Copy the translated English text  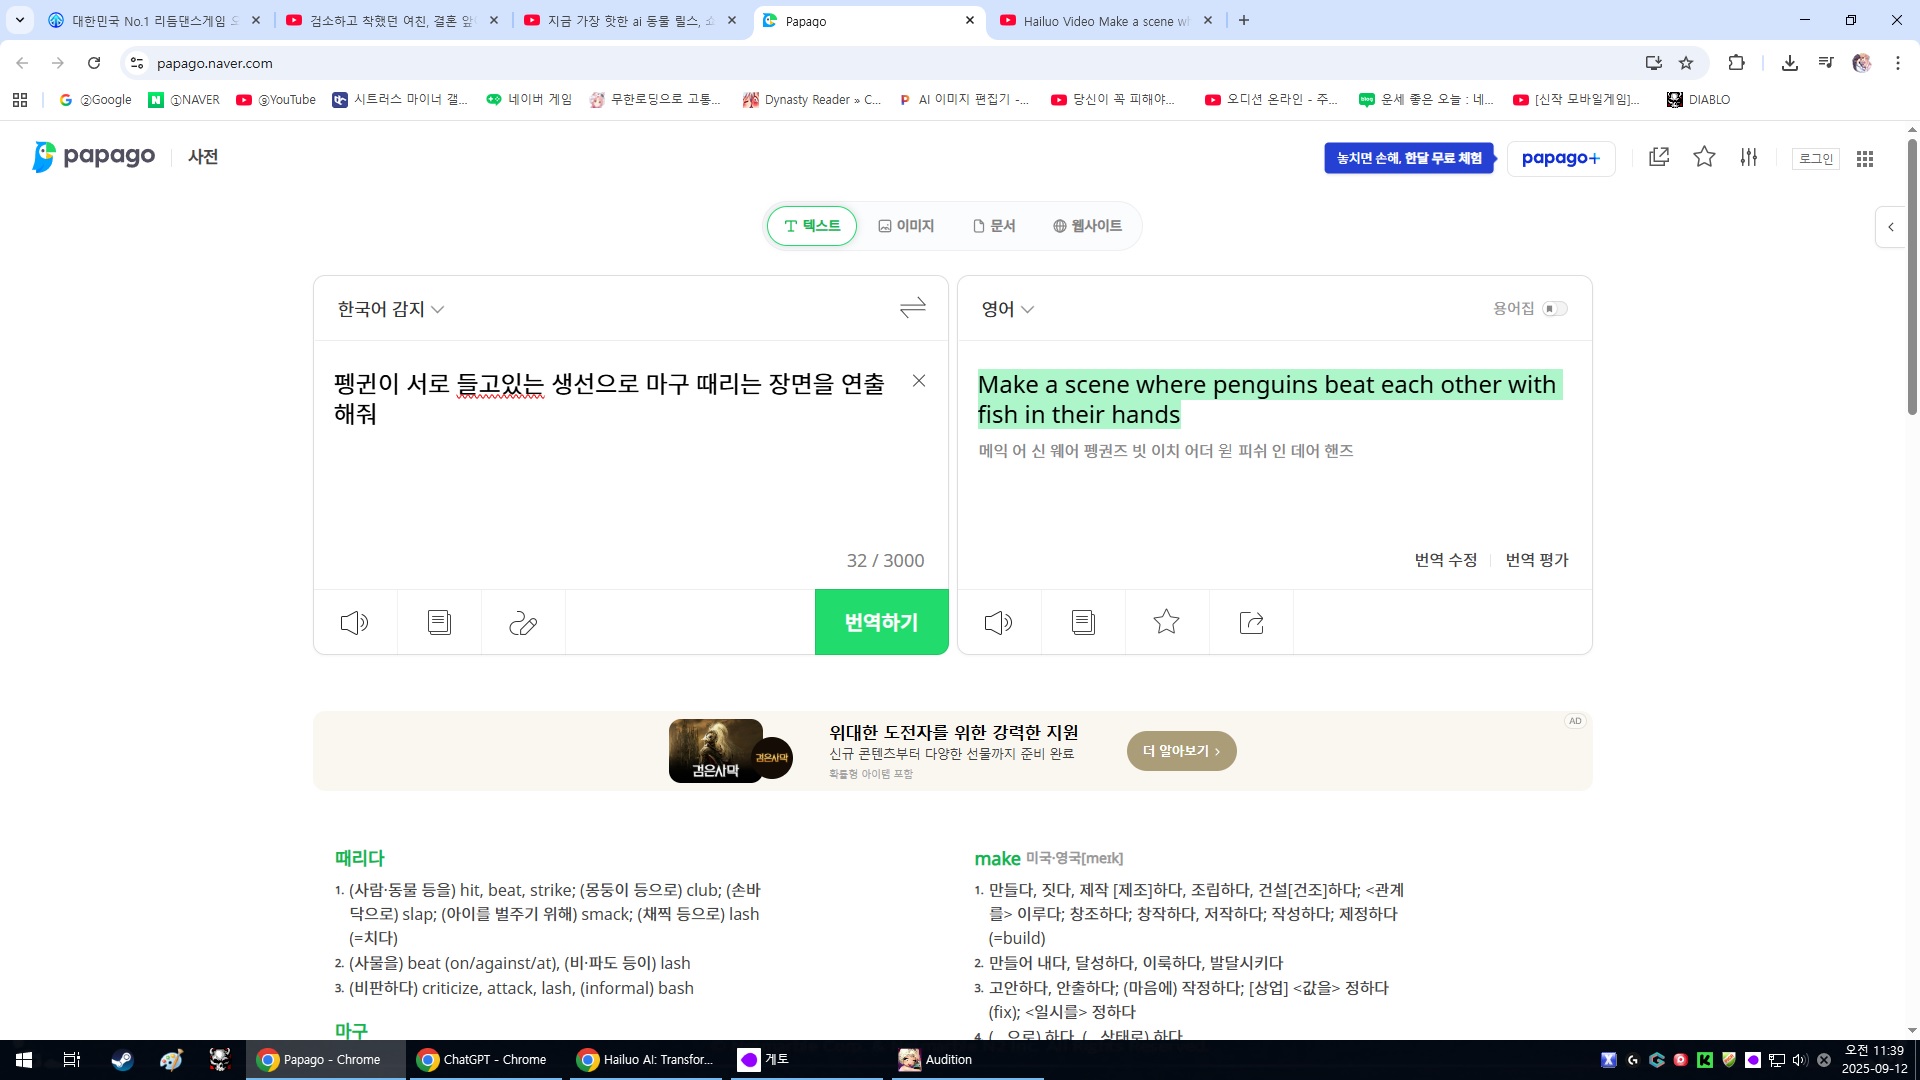point(1083,623)
